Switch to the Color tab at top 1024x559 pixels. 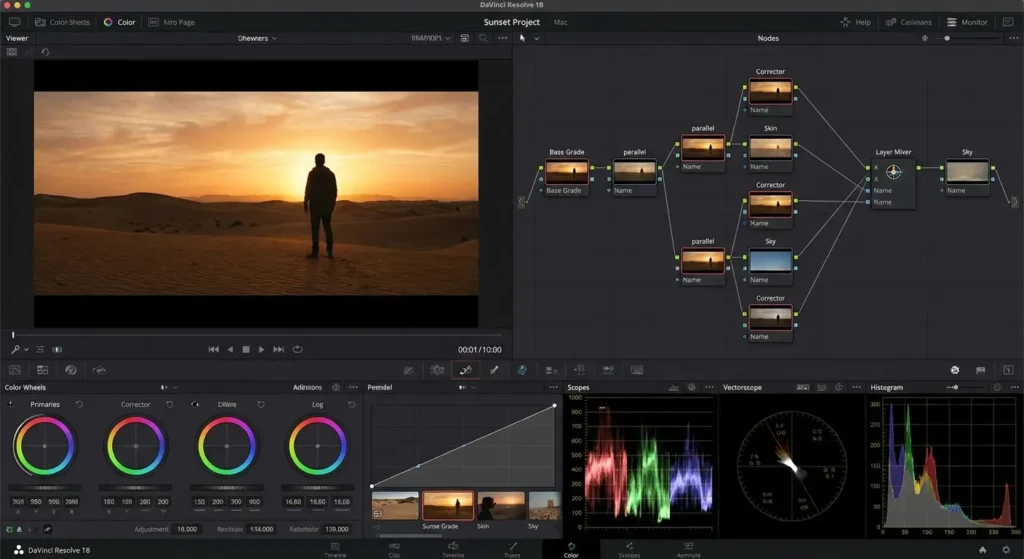pos(120,22)
